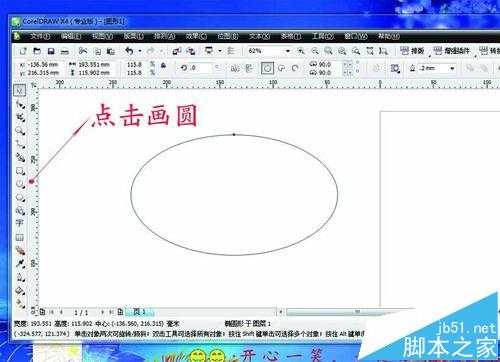Open the Effects menu
This screenshot has width=500, height=362.
[196, 36]
